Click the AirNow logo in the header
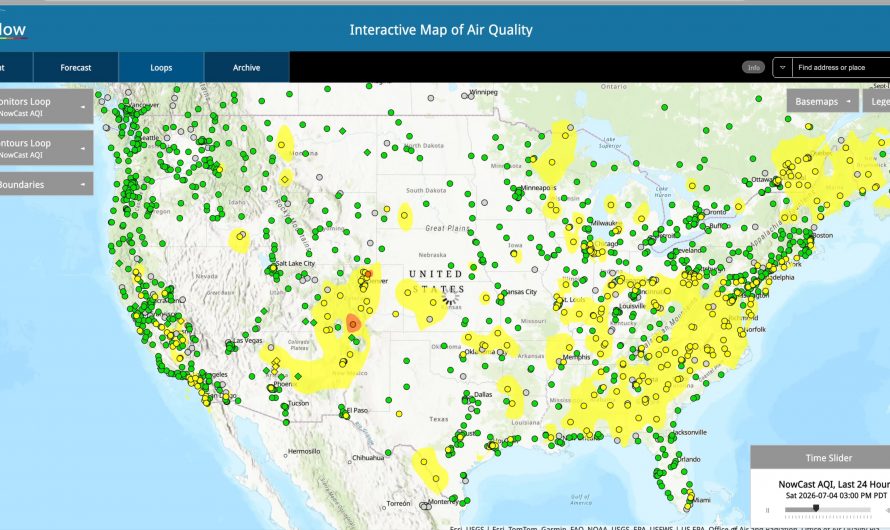890x530 pixels. click(13, 30)
